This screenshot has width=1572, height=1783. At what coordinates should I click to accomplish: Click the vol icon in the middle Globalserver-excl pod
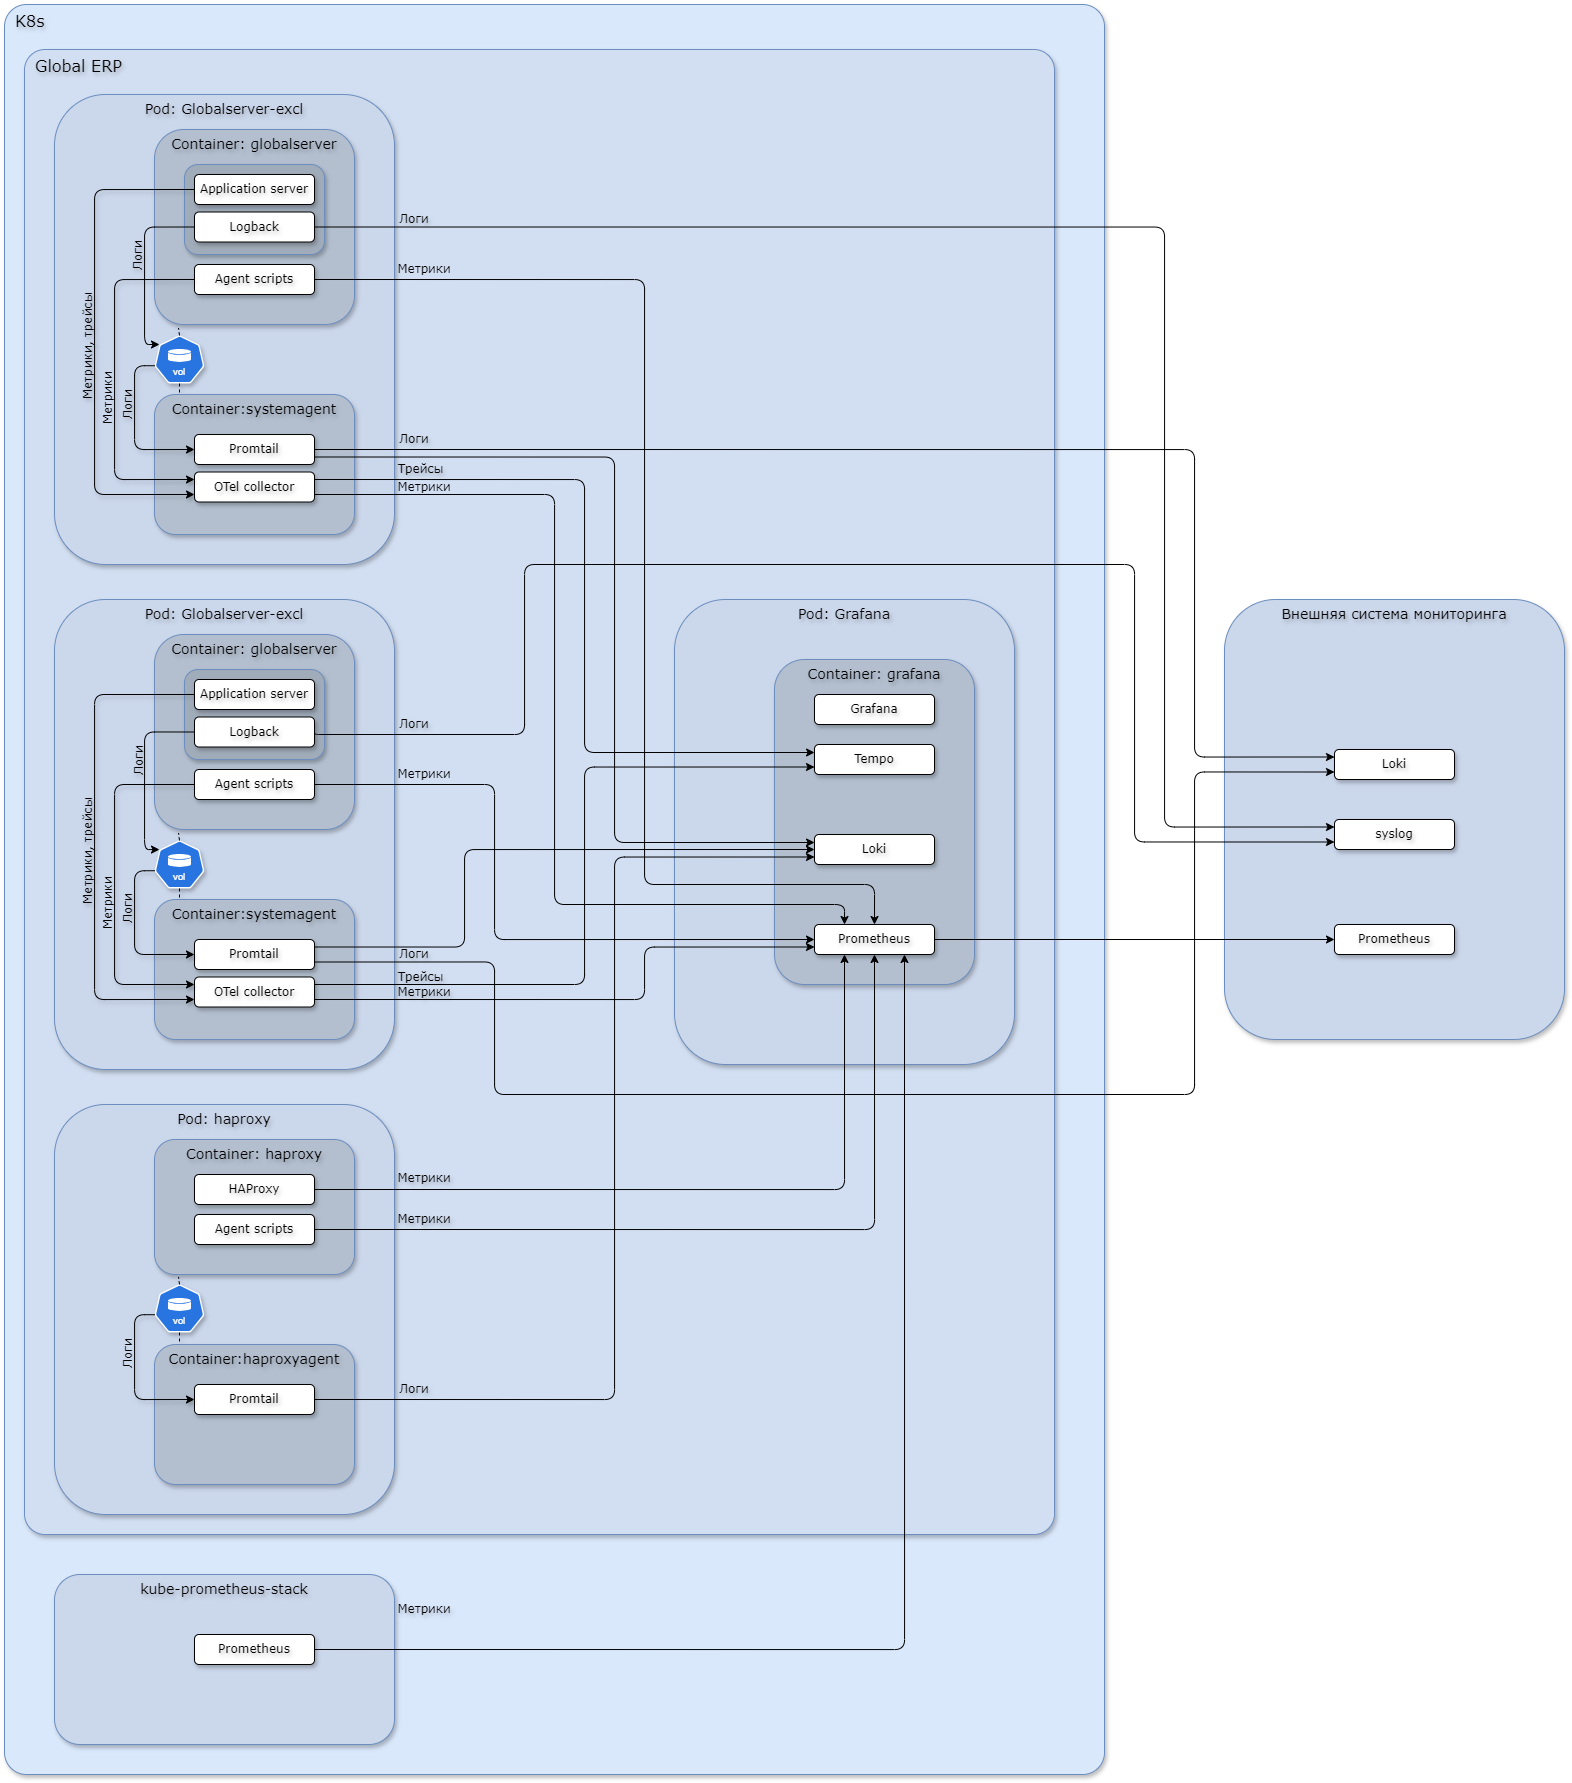[179, 865]
